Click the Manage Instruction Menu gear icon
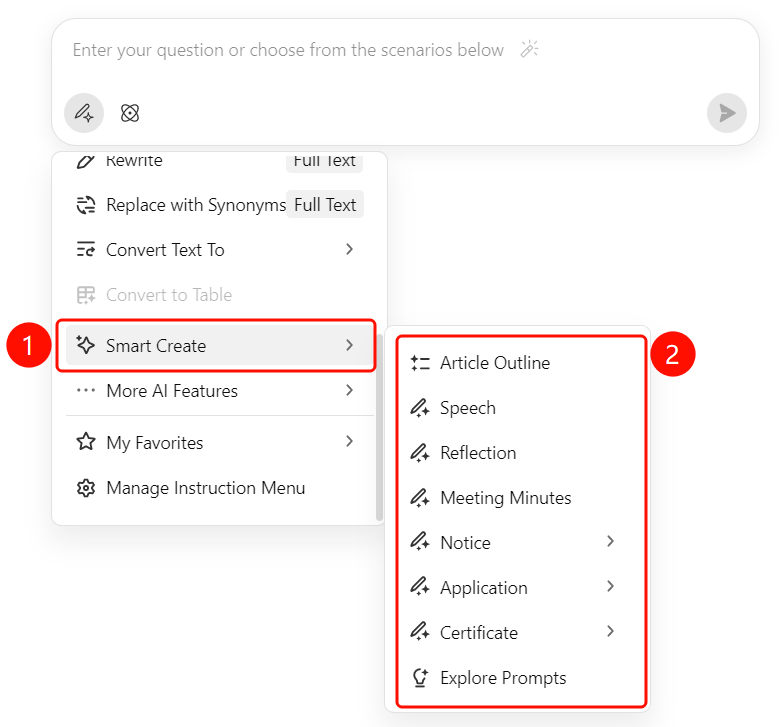This screenshot has height=727, width=782. (x=86, y=488)
